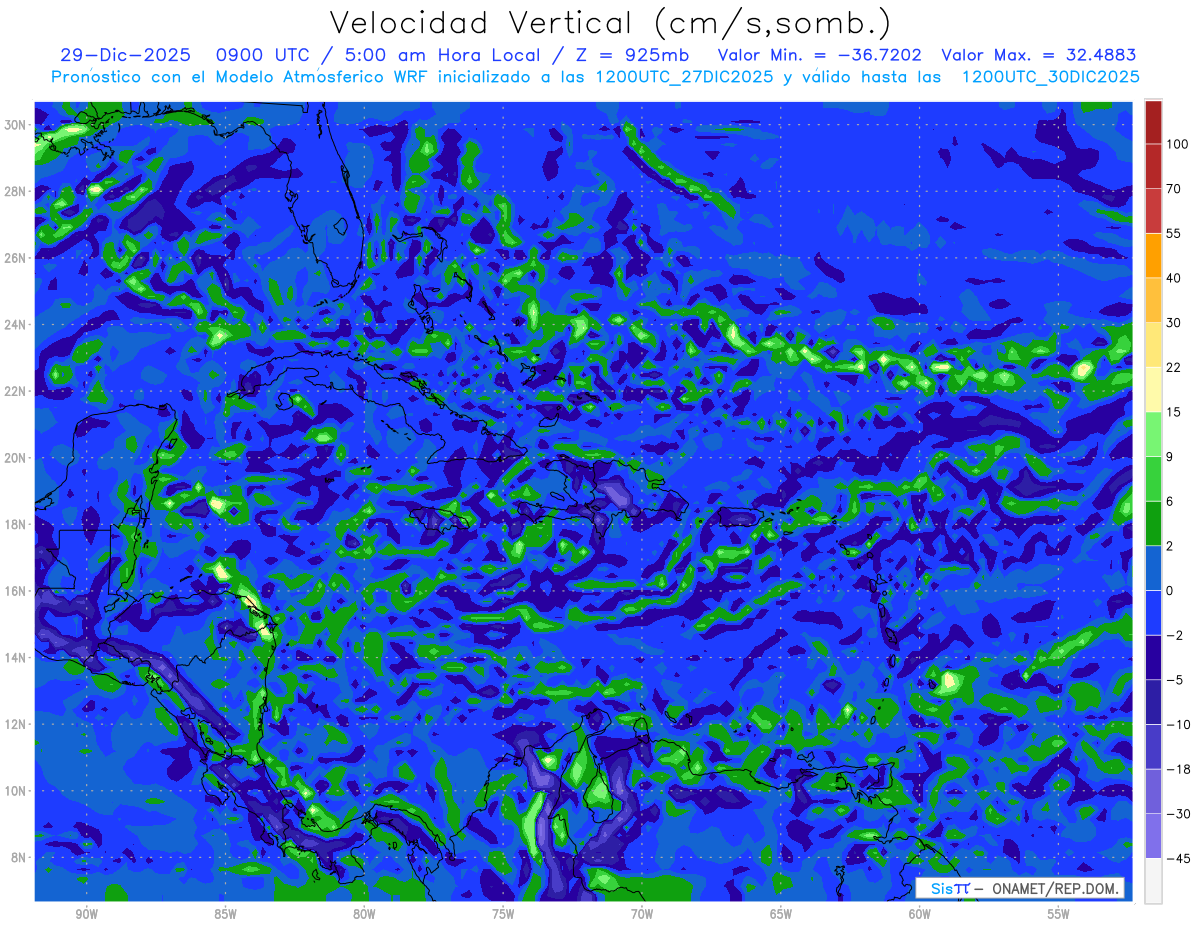Screen dimensions: 1200x927
Task: Click the colorbar value label "-45"
Action: click(x=1178, y=858)
